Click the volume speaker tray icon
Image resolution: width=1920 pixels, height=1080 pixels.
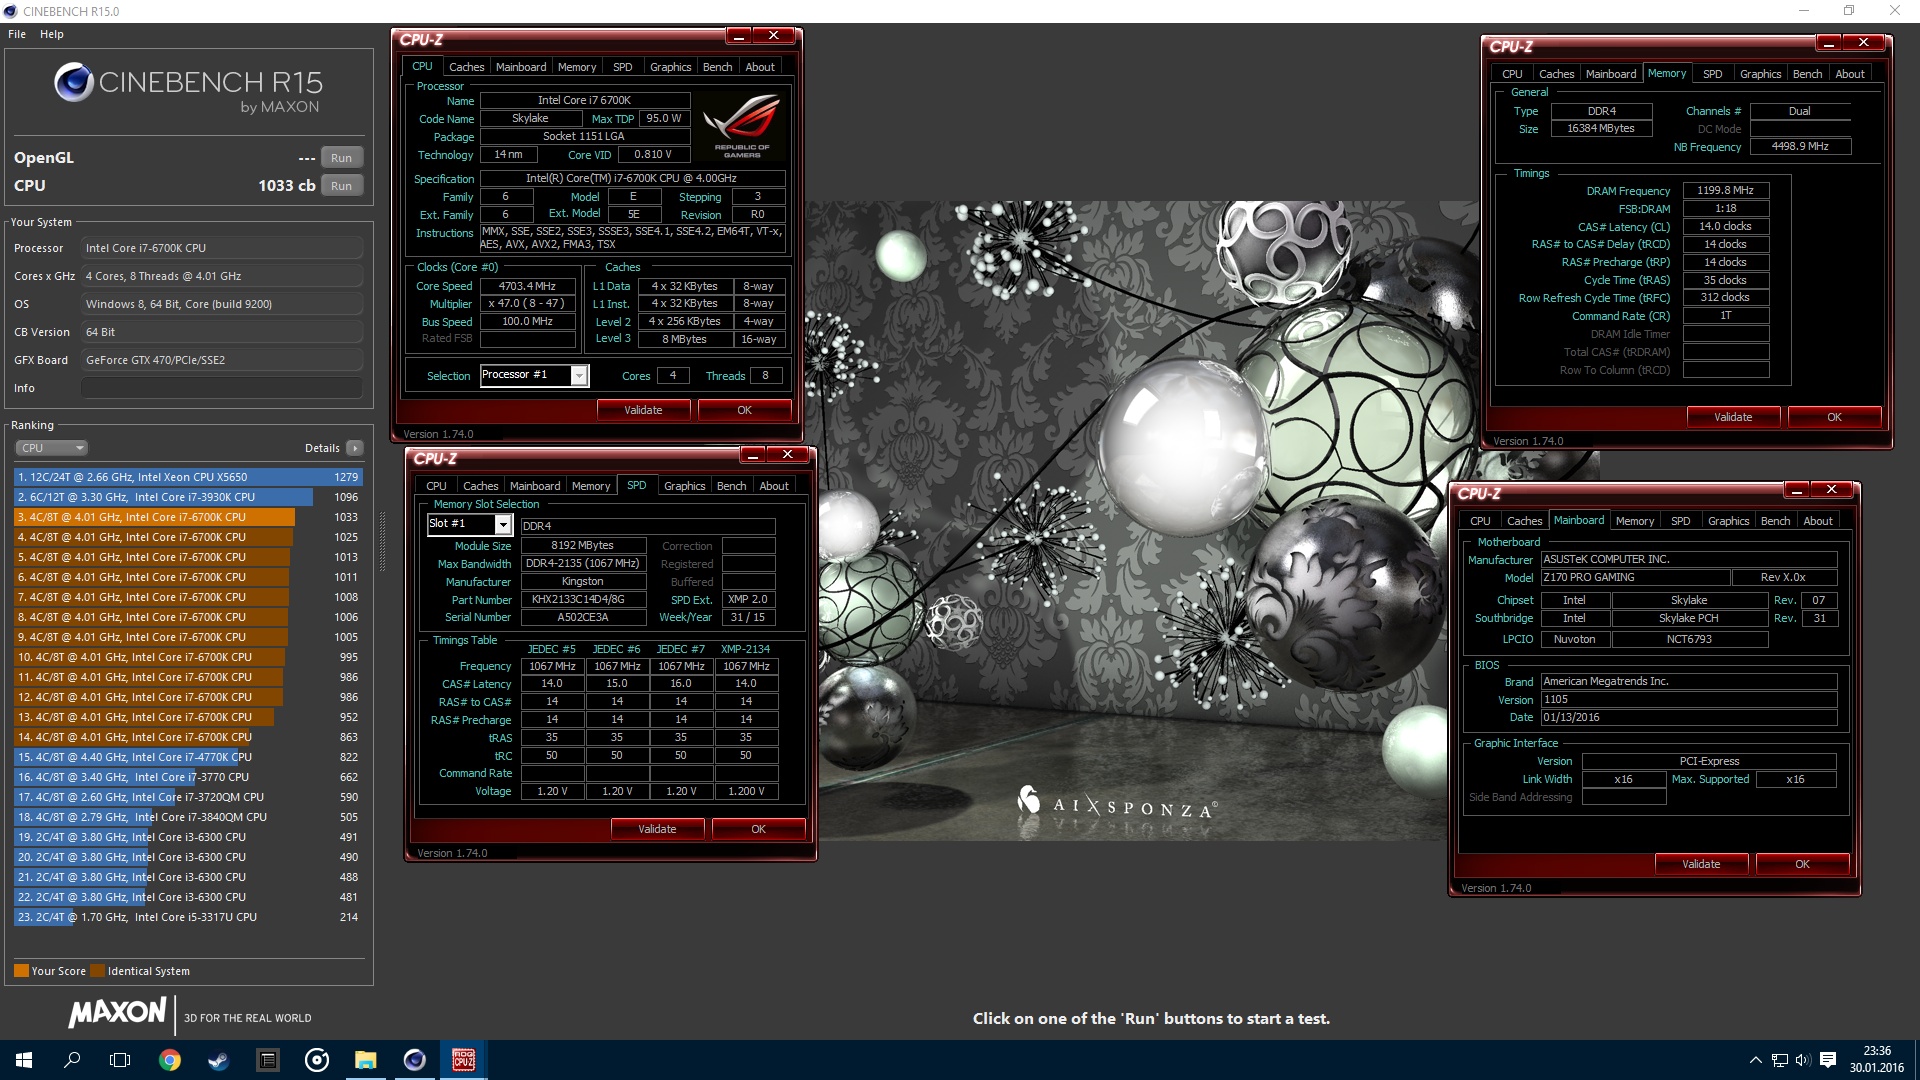coord(1802,1060)
